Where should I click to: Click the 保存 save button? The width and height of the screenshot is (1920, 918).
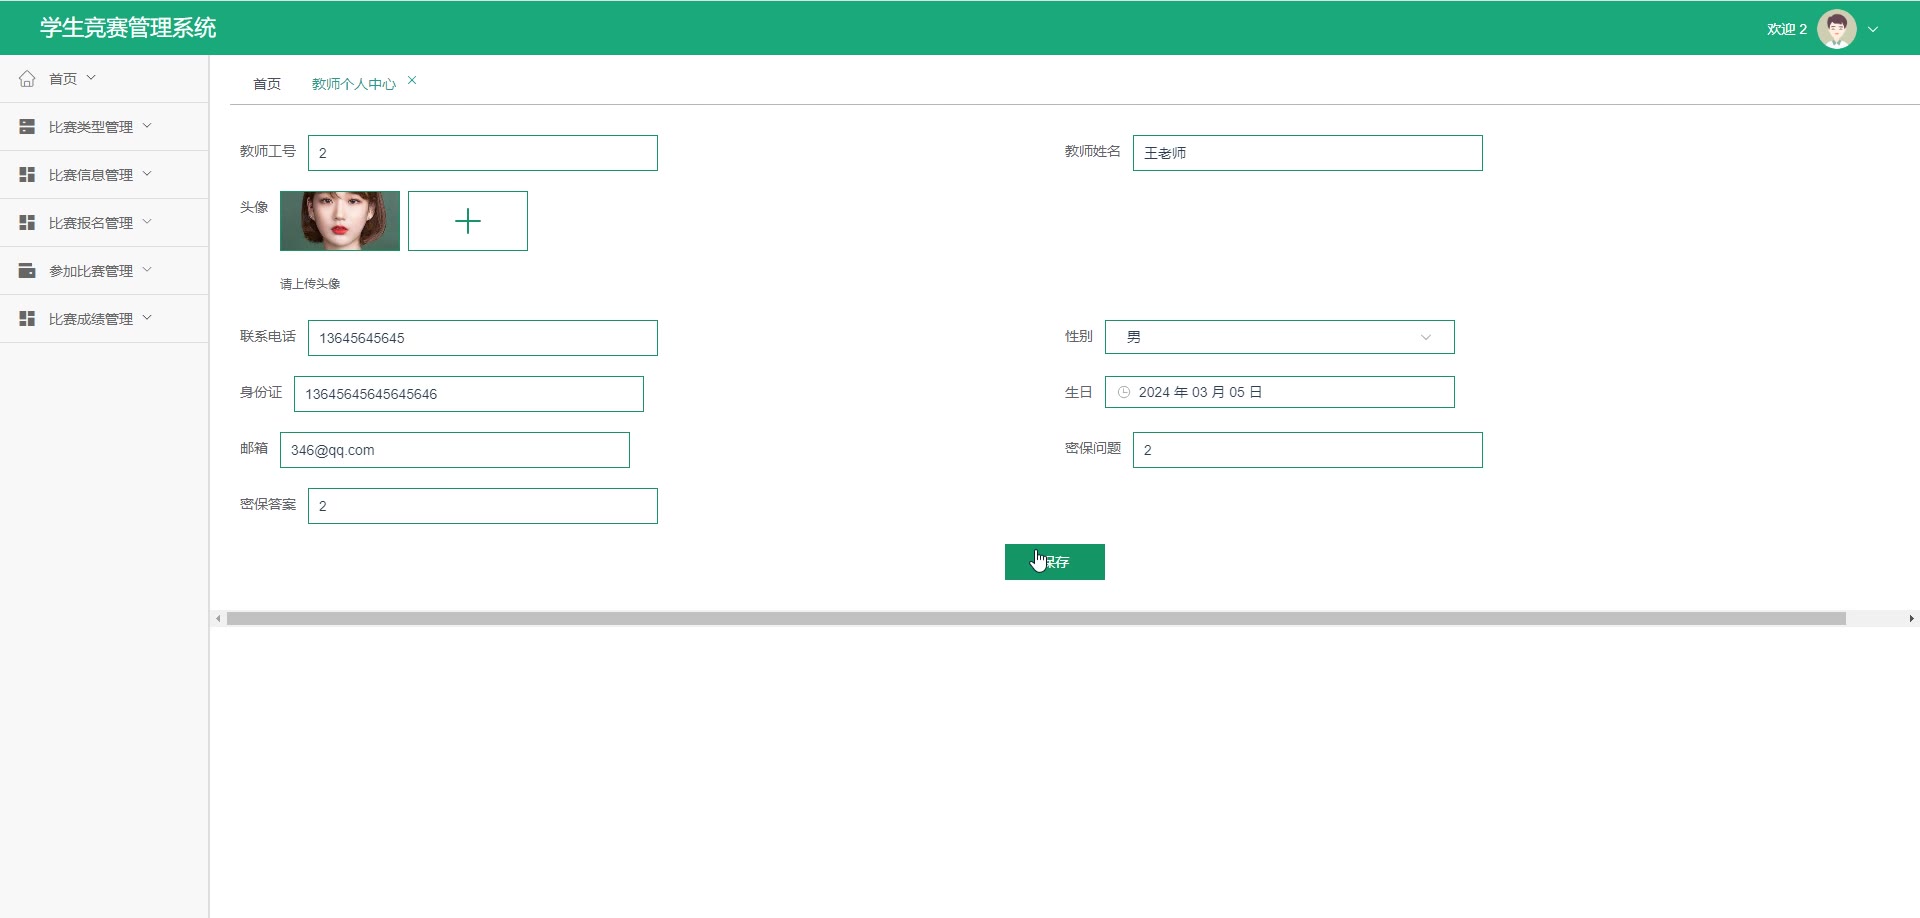click(x=1054, y=562)
